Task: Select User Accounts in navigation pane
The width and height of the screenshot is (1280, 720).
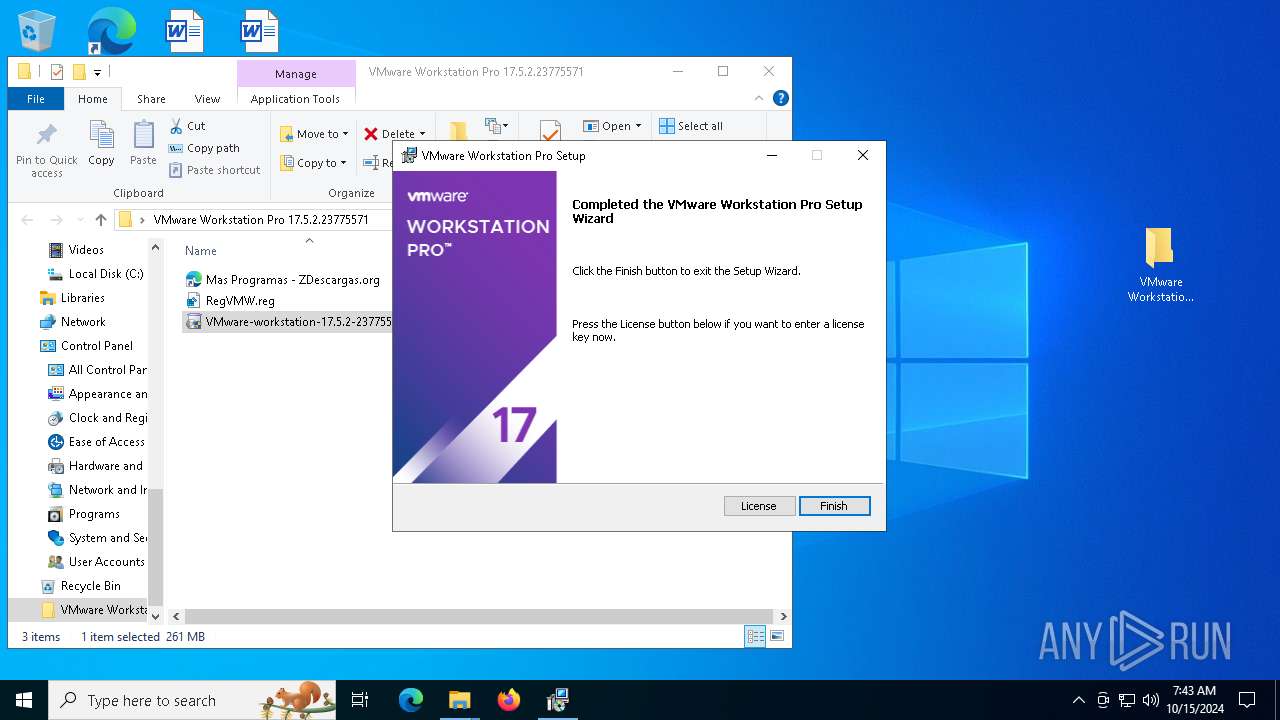Action: click(97, 562)
